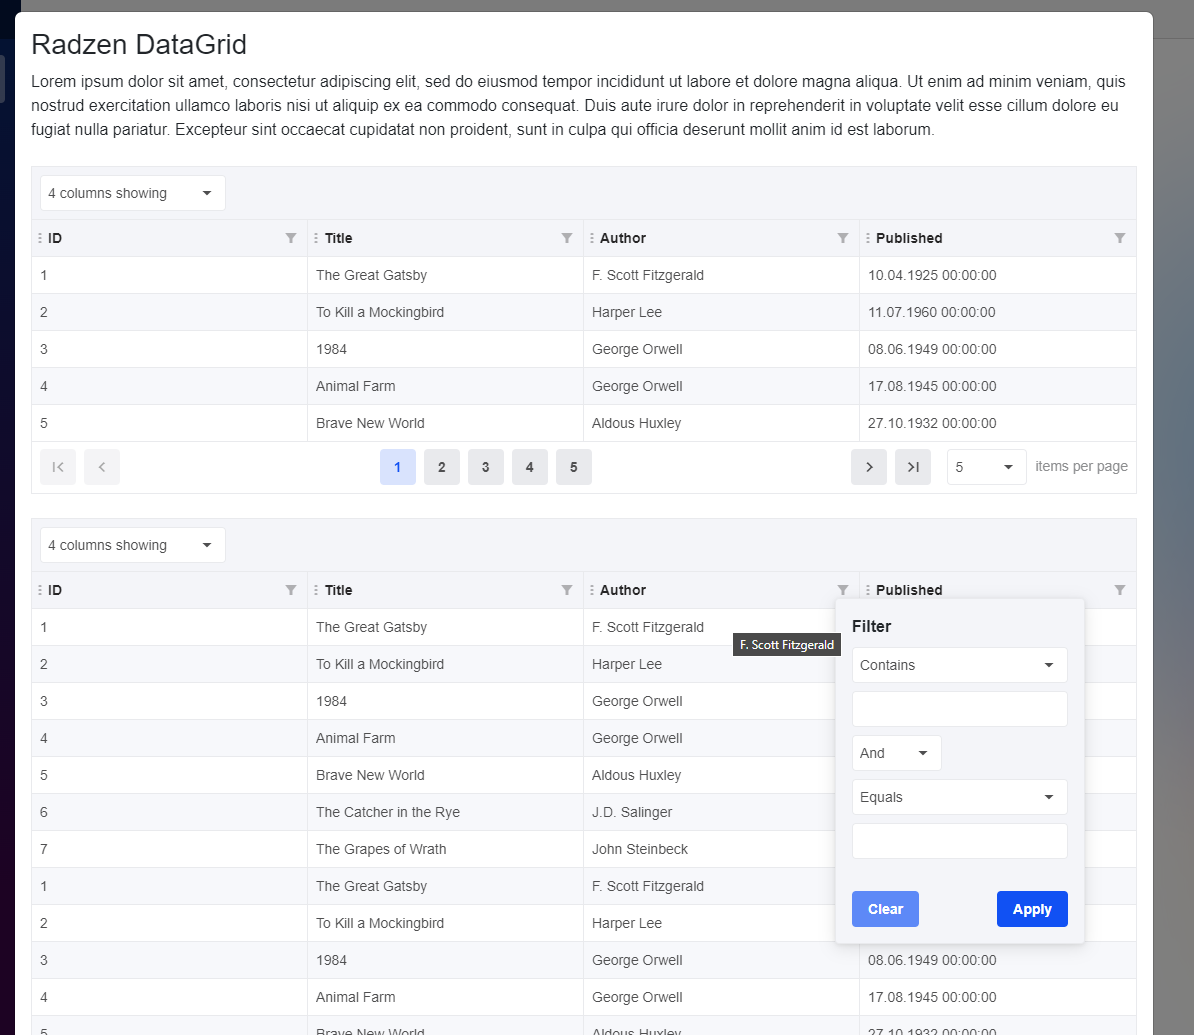Click Brave New World in first grid
Viewport: 1194px width, 1035px height.
coord(370,423)
